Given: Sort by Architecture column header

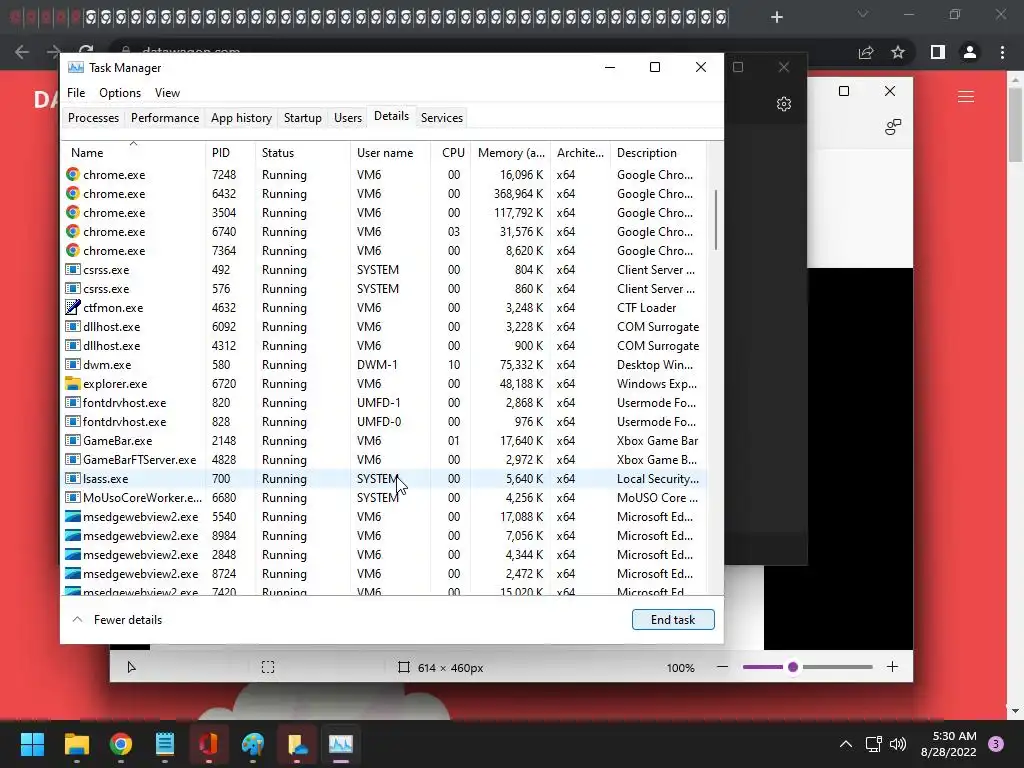Looking at the screenshot, I should click(580, 152).
